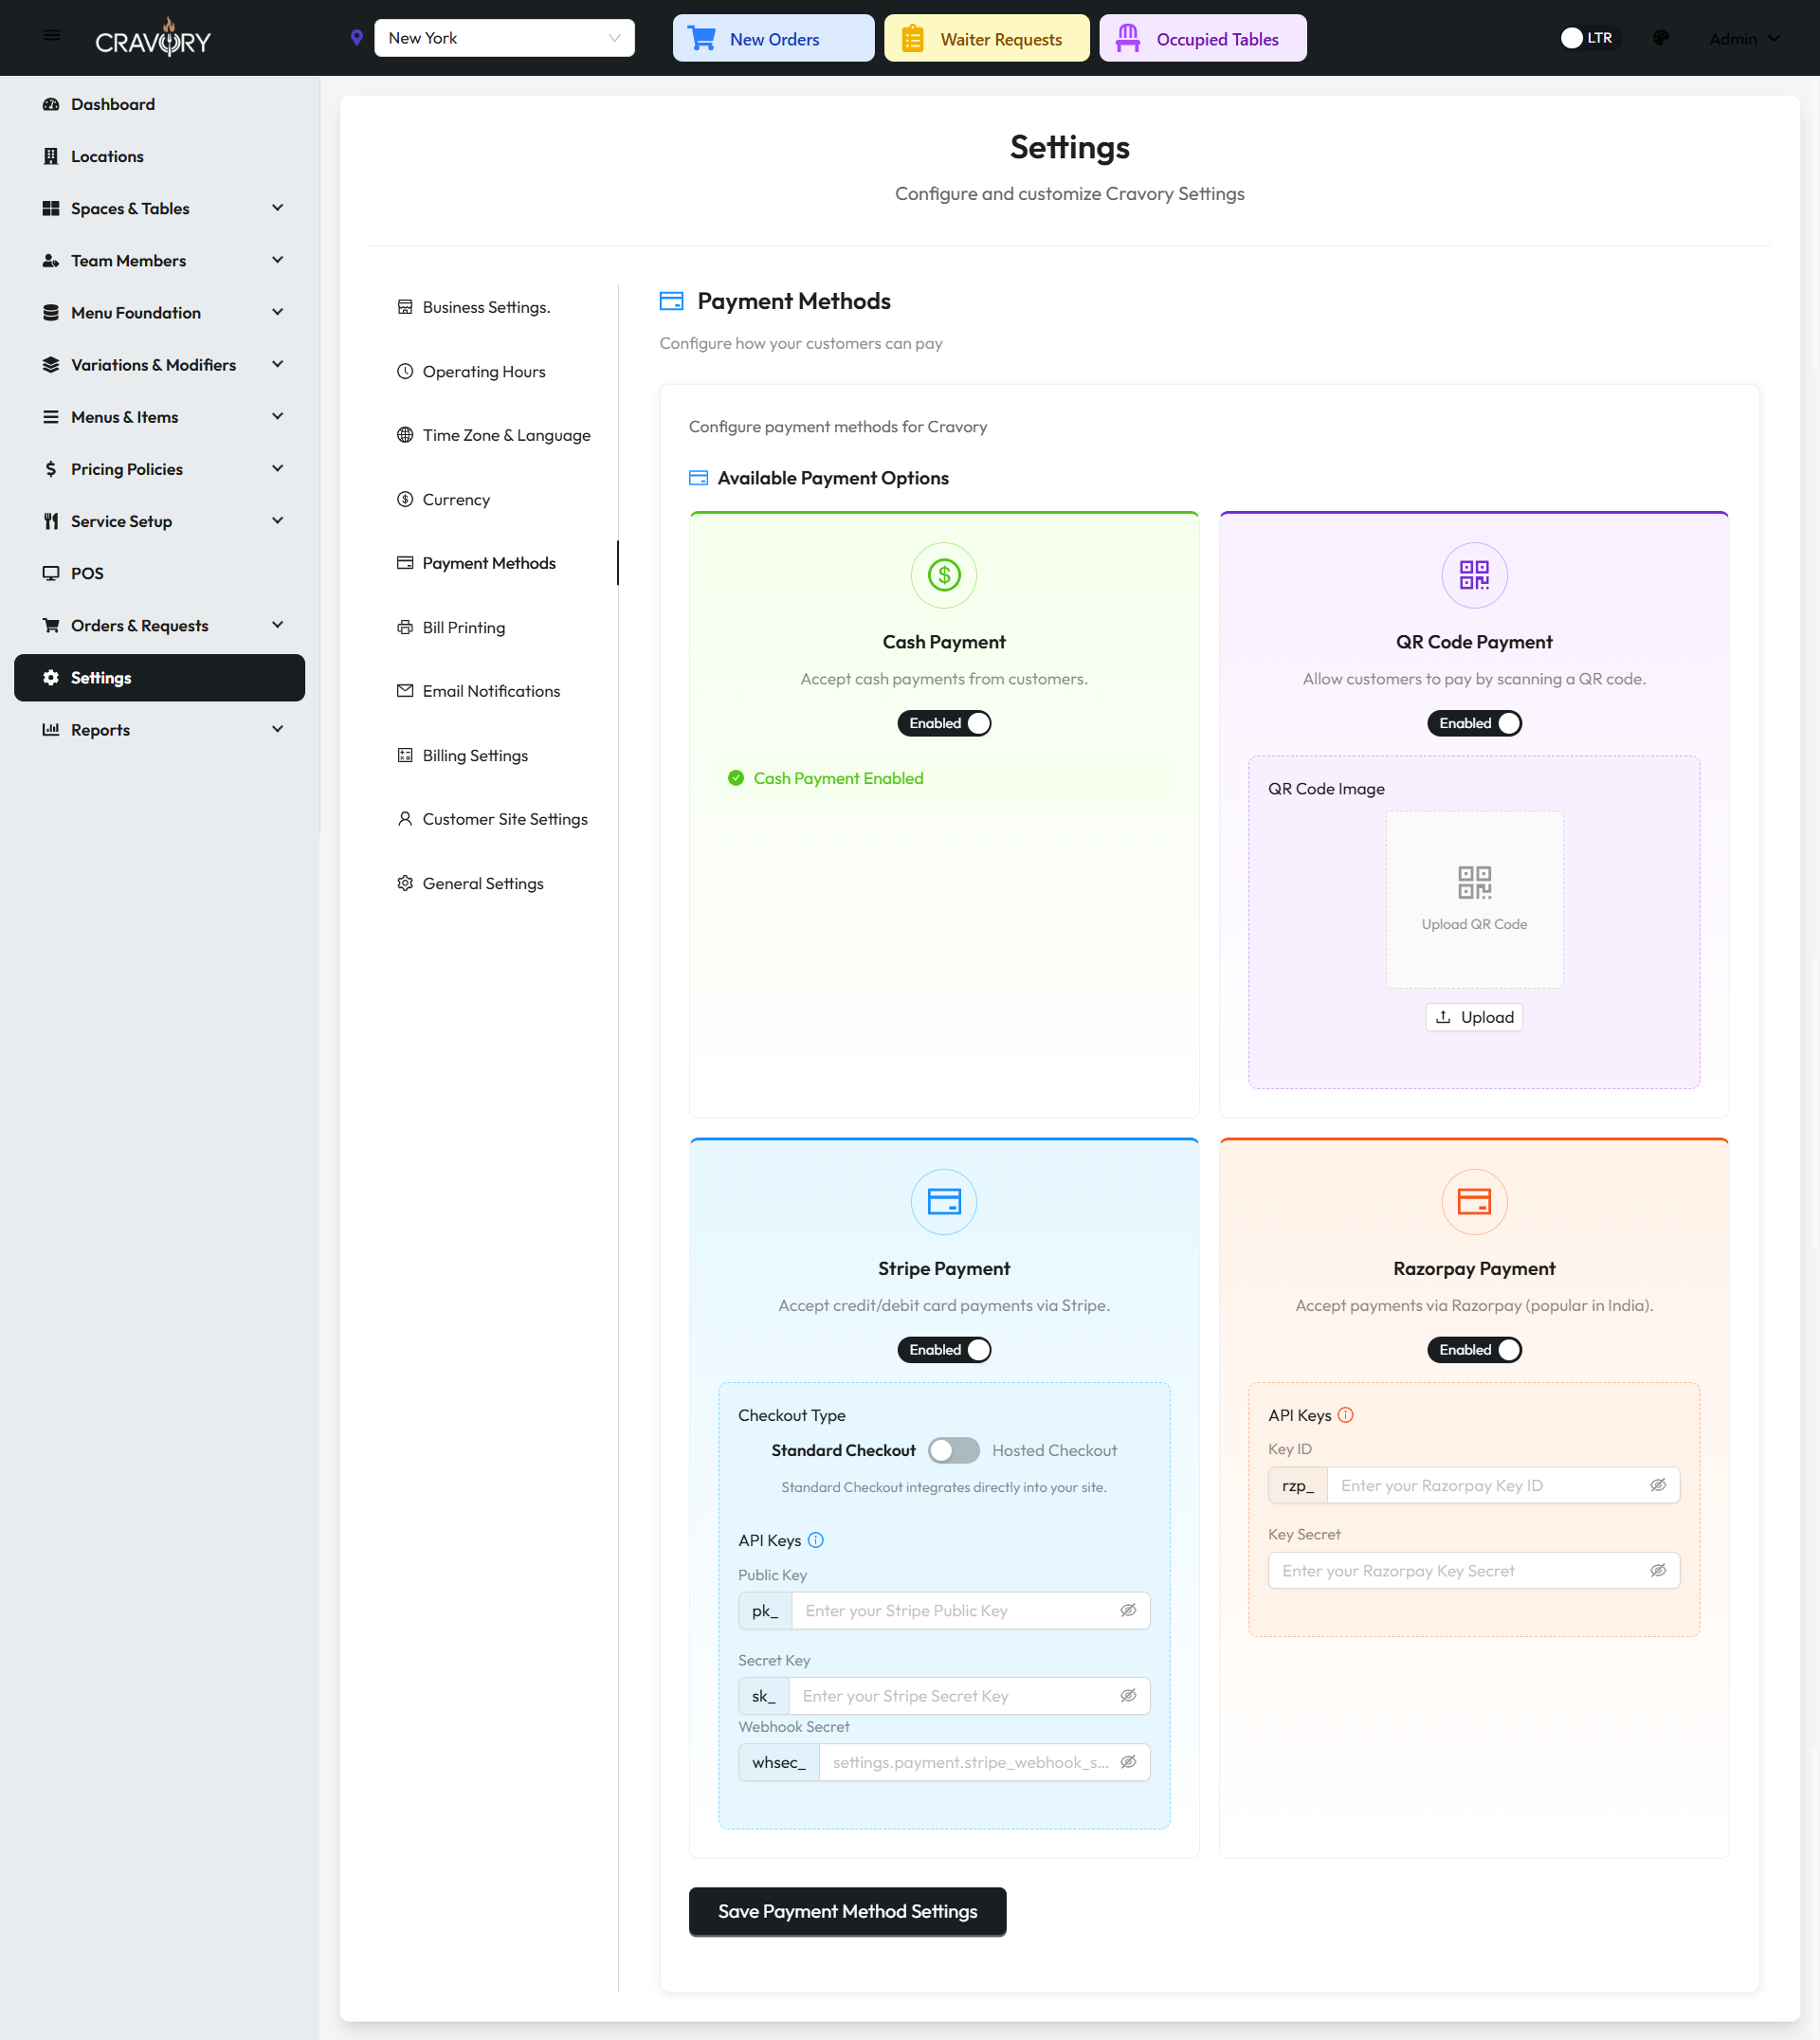Image resolution: width=1820 pixels, height=2040 pixels.
Task: Click the Cash Payment dollar icon
Action: [944, 575]
